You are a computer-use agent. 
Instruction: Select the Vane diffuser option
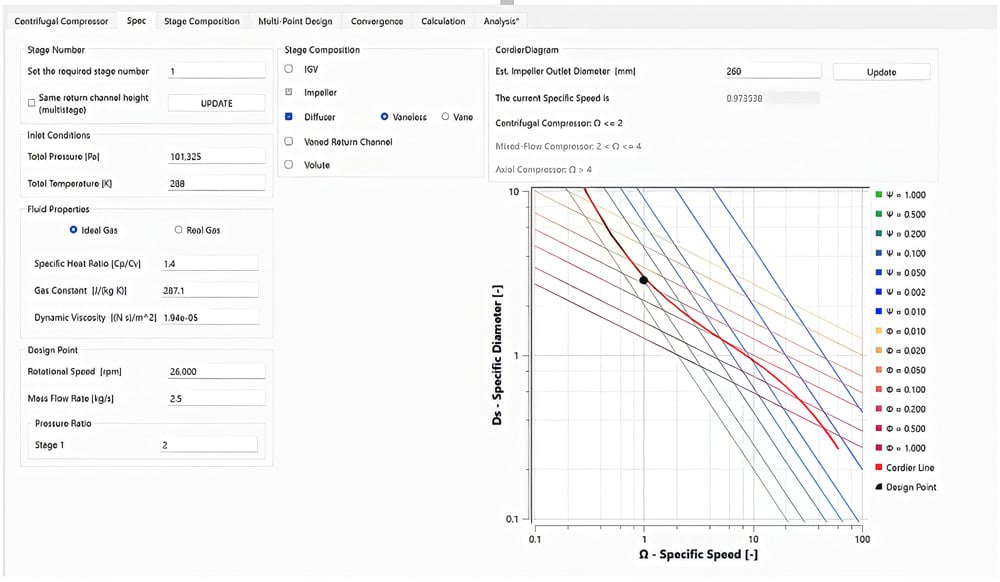pos(445,117)
